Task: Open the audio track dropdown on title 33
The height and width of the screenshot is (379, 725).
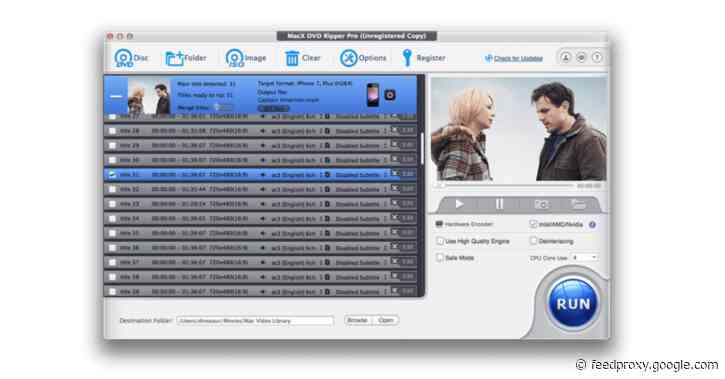Action: 296,204
